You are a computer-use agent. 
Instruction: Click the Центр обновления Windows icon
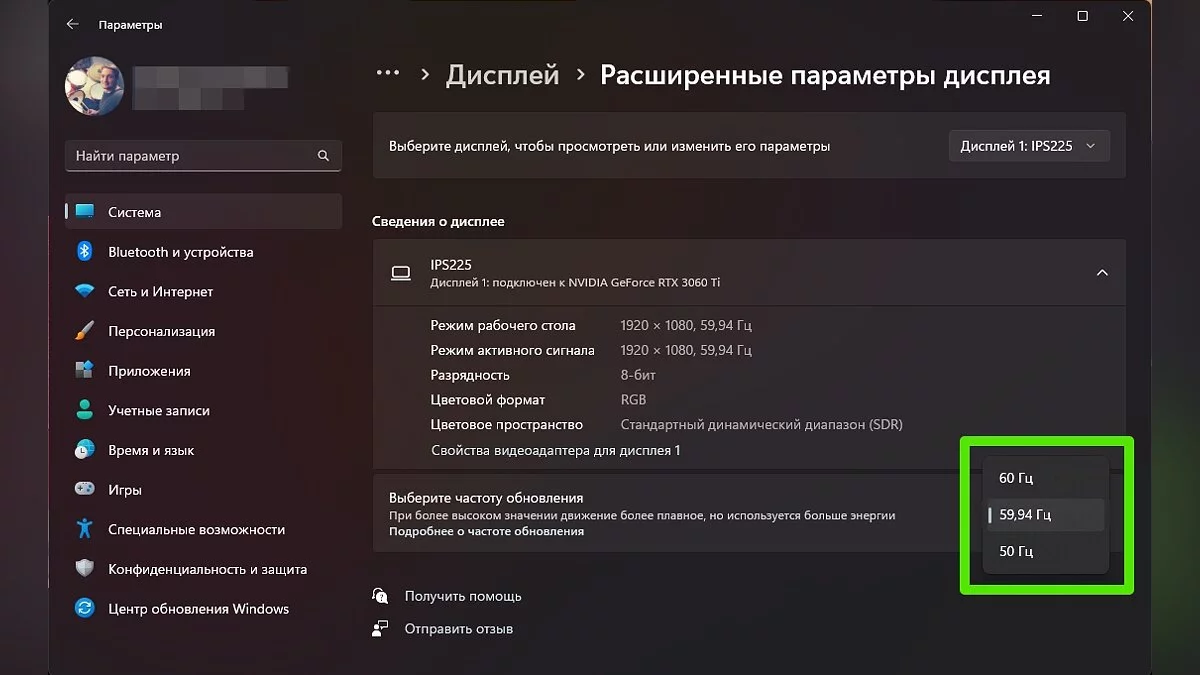(85, 609)
